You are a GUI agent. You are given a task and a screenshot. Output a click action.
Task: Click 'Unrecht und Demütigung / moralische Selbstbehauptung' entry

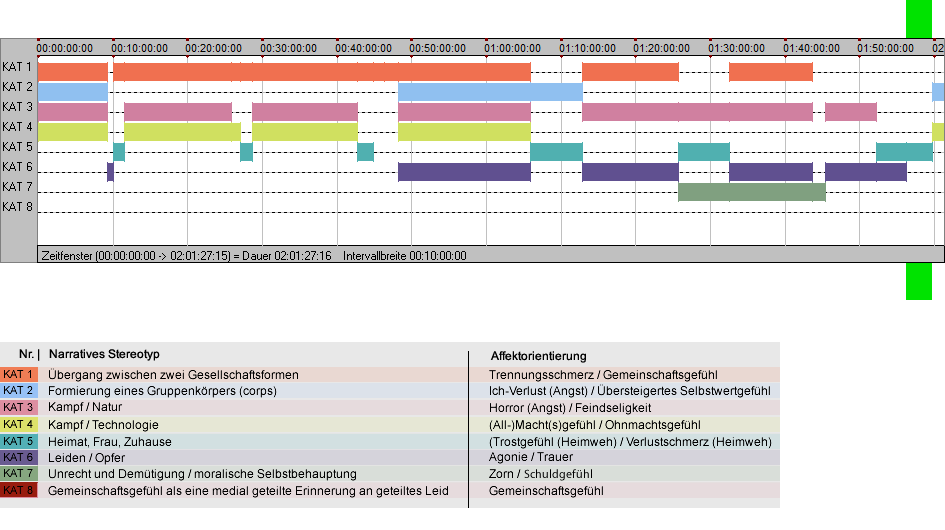202,474
